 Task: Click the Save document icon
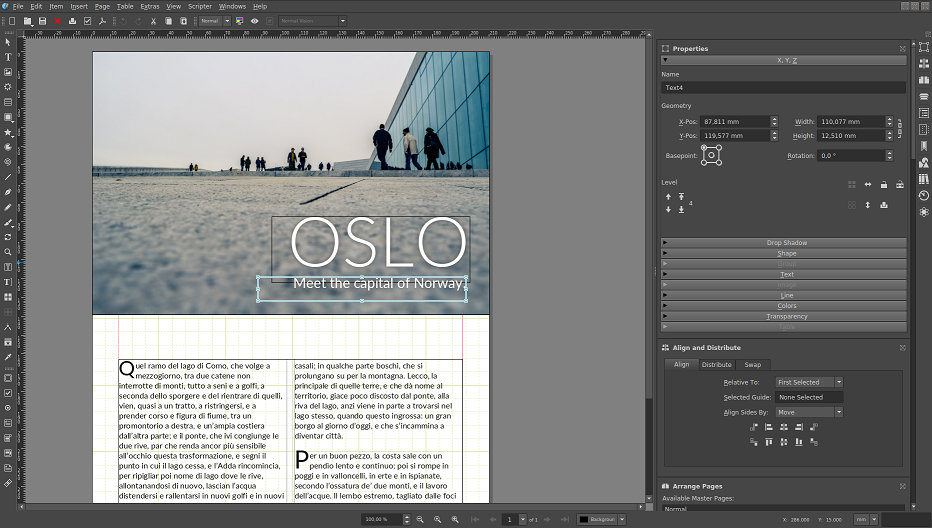pos(42,21)
